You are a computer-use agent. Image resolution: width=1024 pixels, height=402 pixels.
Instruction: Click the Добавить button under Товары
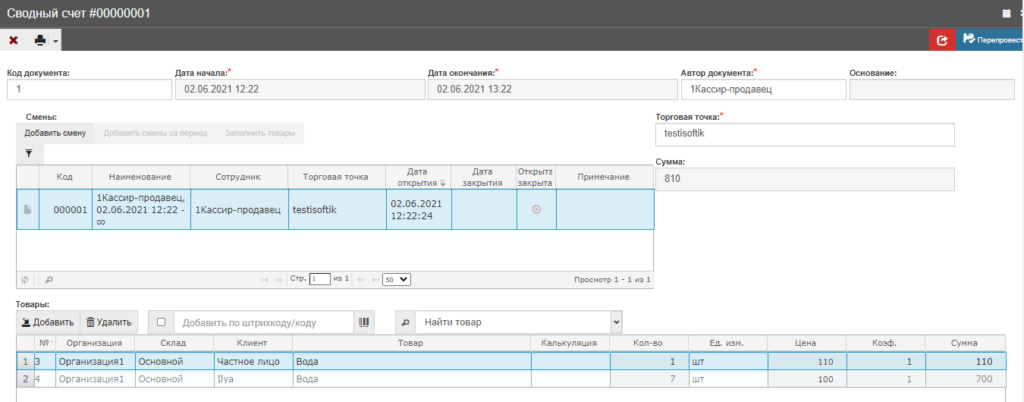[x=47, y=322]
